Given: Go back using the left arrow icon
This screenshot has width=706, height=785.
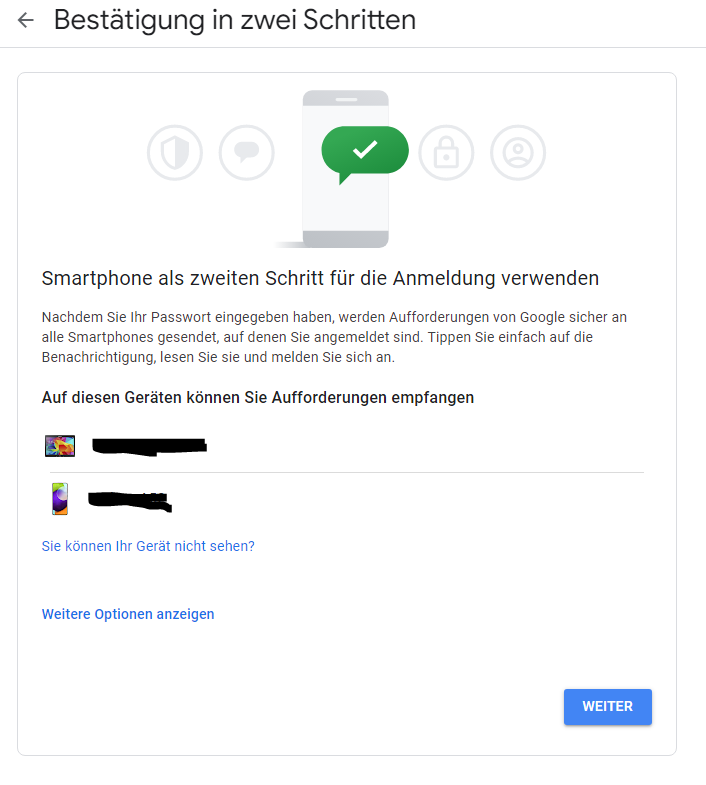Looking at the screenshot, I should (x=26, y=20).
